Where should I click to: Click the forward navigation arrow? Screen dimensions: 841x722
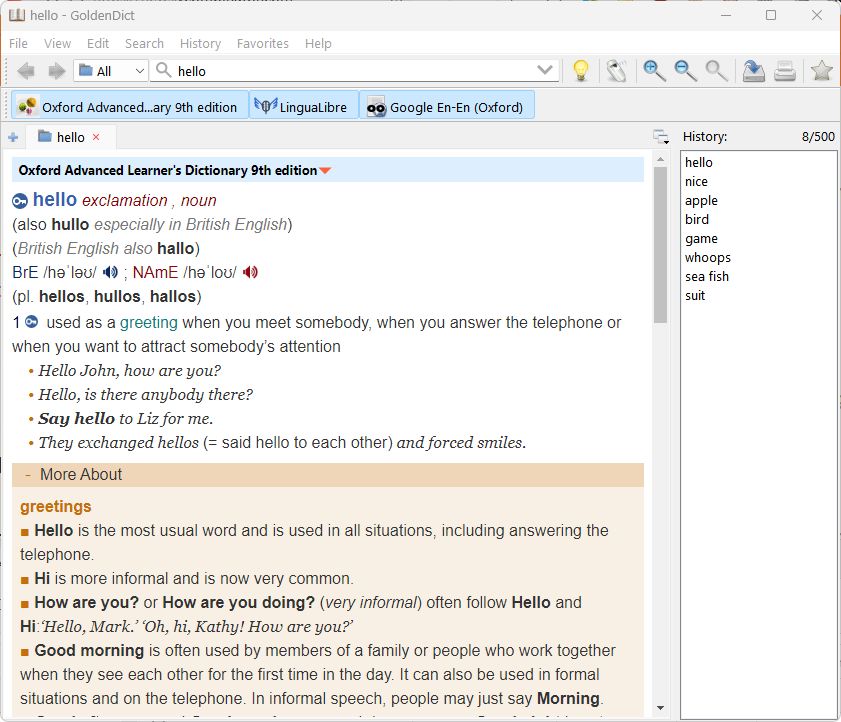coord(56,71)
